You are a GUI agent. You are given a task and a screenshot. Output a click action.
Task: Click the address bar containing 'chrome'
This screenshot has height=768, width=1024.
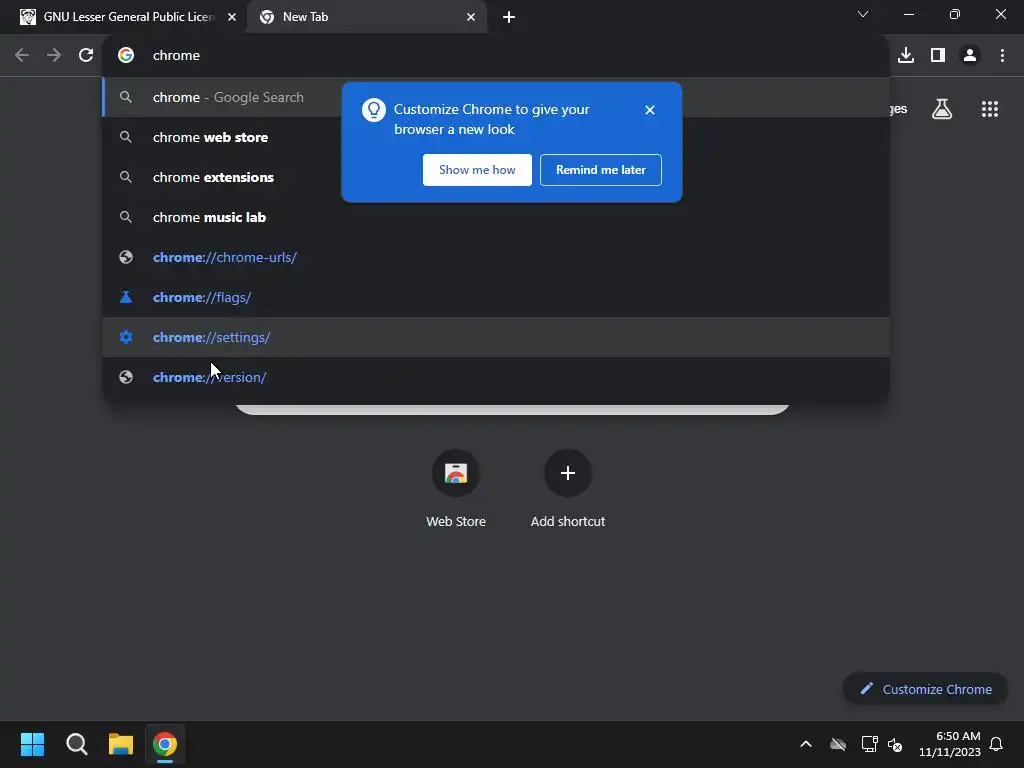click(x=496, y=56)
